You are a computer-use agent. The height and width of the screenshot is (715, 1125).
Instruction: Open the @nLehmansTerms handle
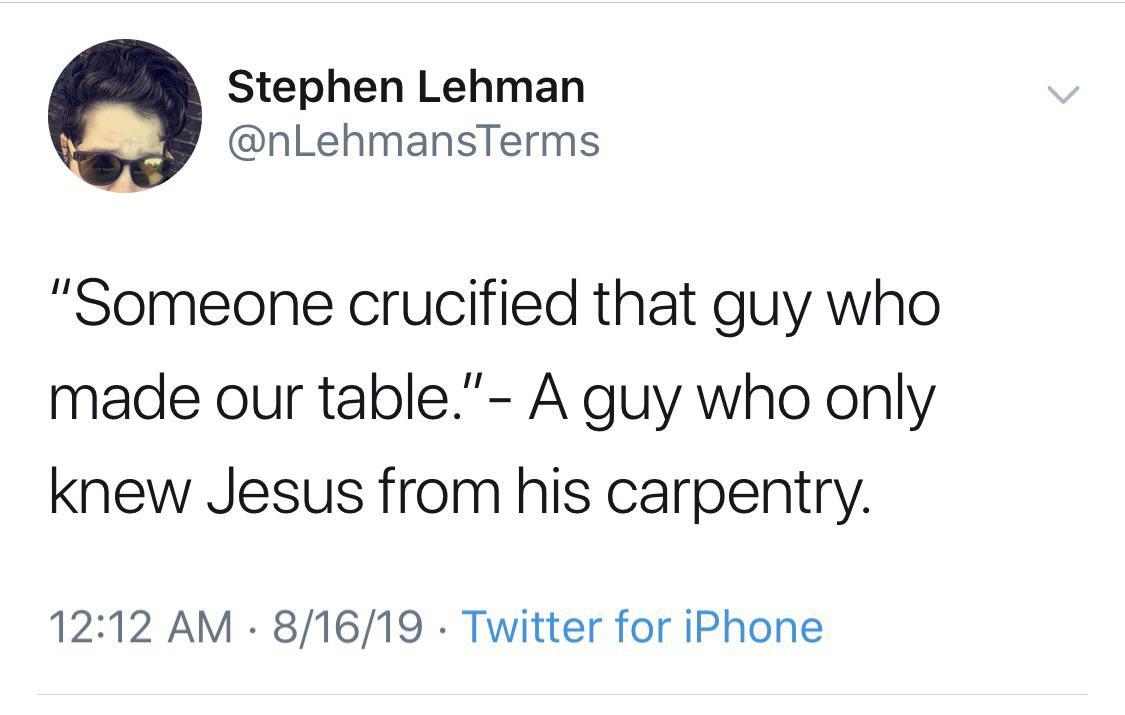tap(413, 141)
